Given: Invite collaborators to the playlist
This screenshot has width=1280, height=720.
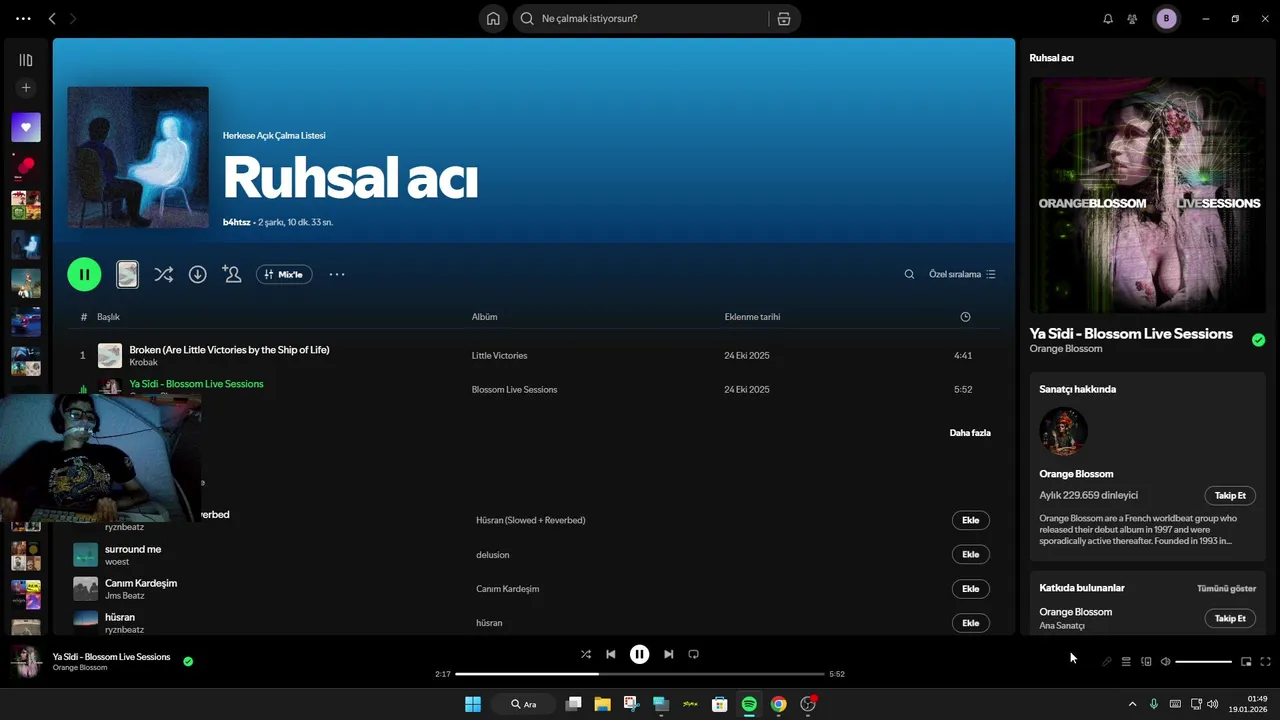Looking at the screenshot, I should [232, 274].
